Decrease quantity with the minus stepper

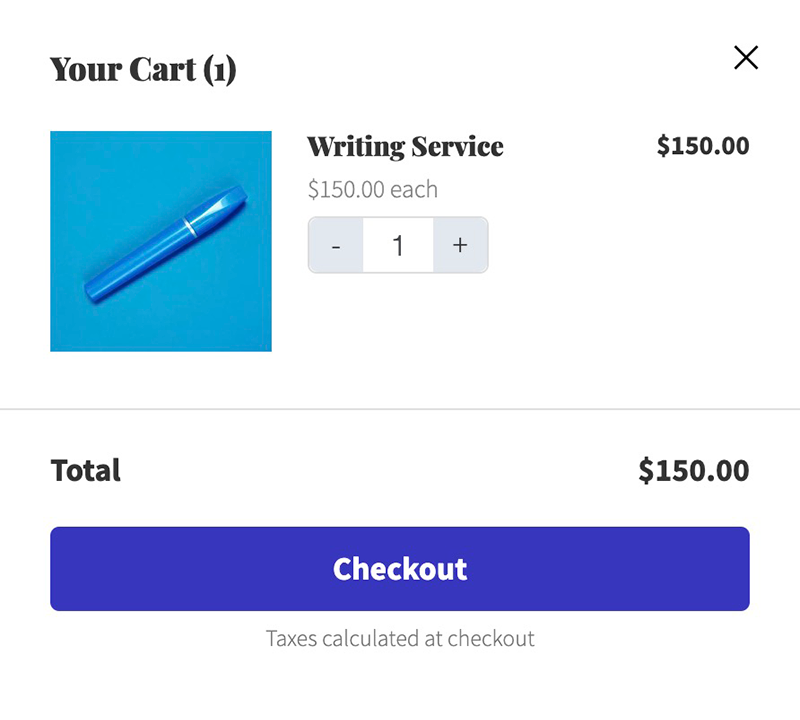coord(336,245)
